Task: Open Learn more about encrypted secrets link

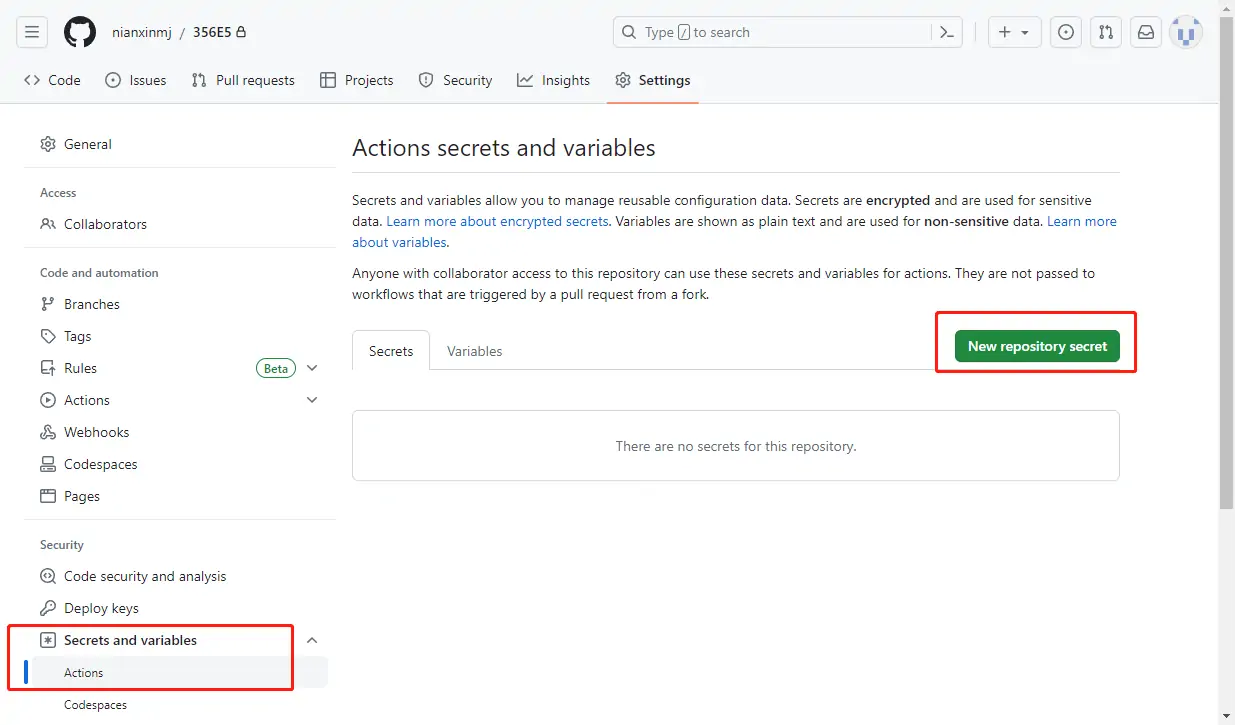Action: [x=497, y=221]
